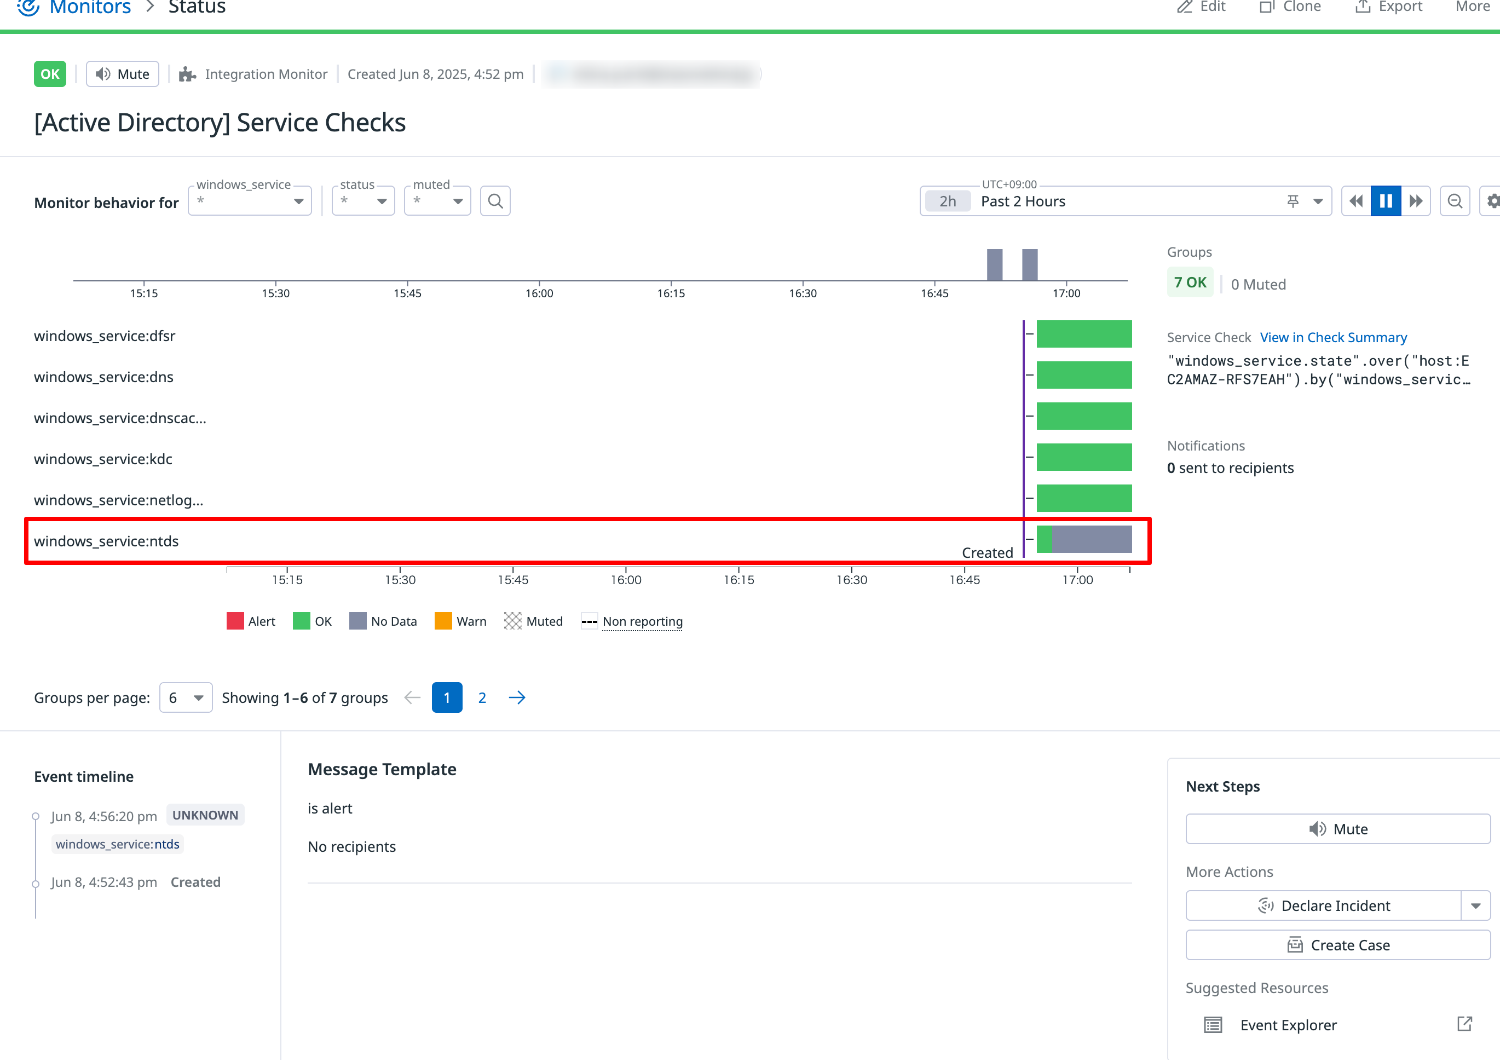Click the search magnifier button
1500x1060 pixels.
pyautogui.click(x=495, y=201)
